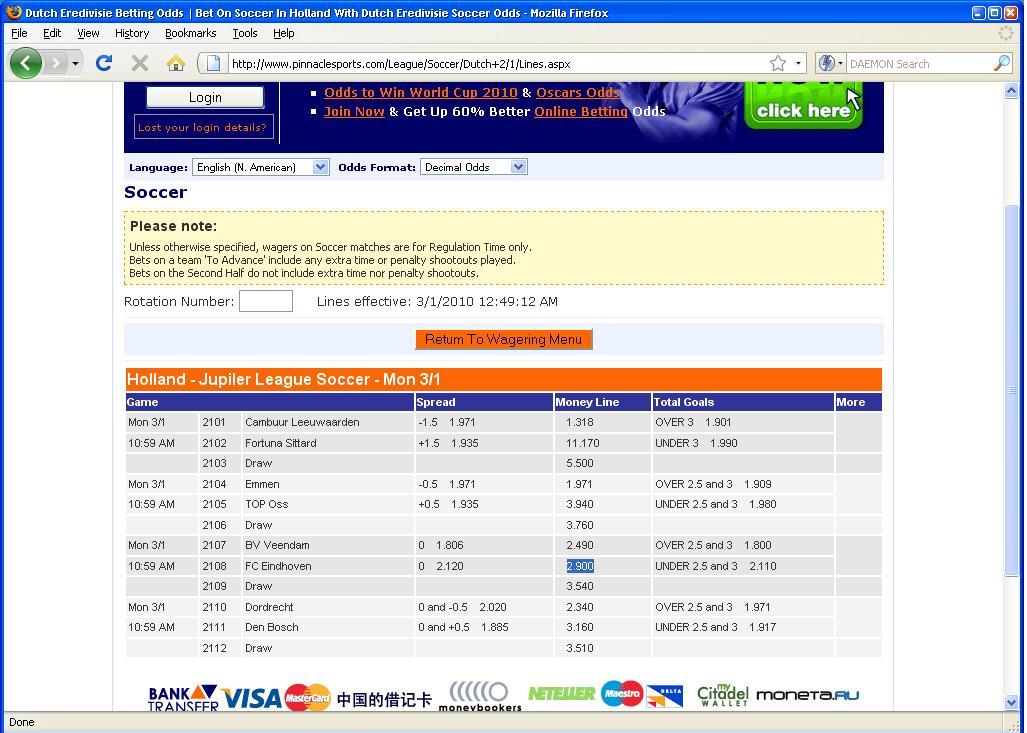Click the Firefox logo in title bar
The image size is (1027, 733).
[x=13, y=12]
